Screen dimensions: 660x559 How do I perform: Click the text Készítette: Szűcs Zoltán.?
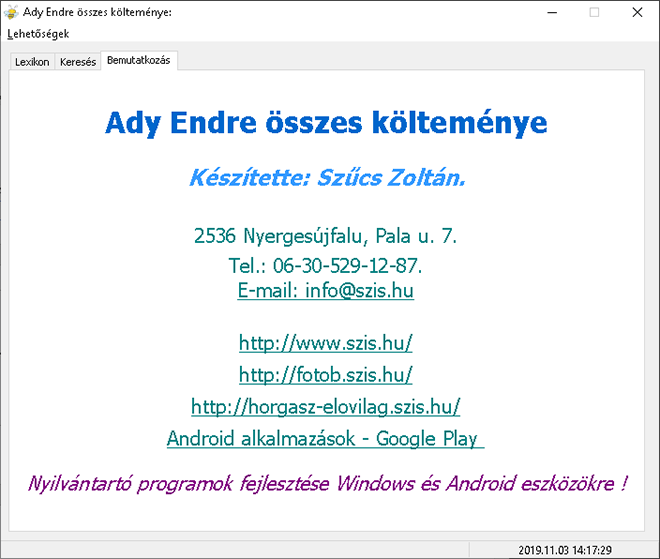point(327,177)
